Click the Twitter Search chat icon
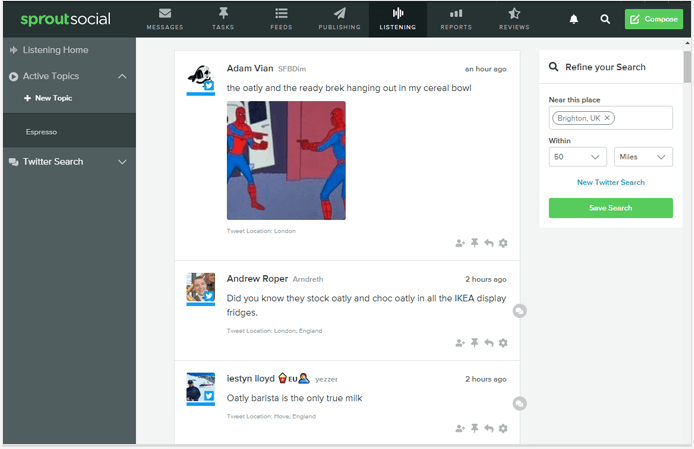This screenshot has height=449, width=694. coord(13,162)
